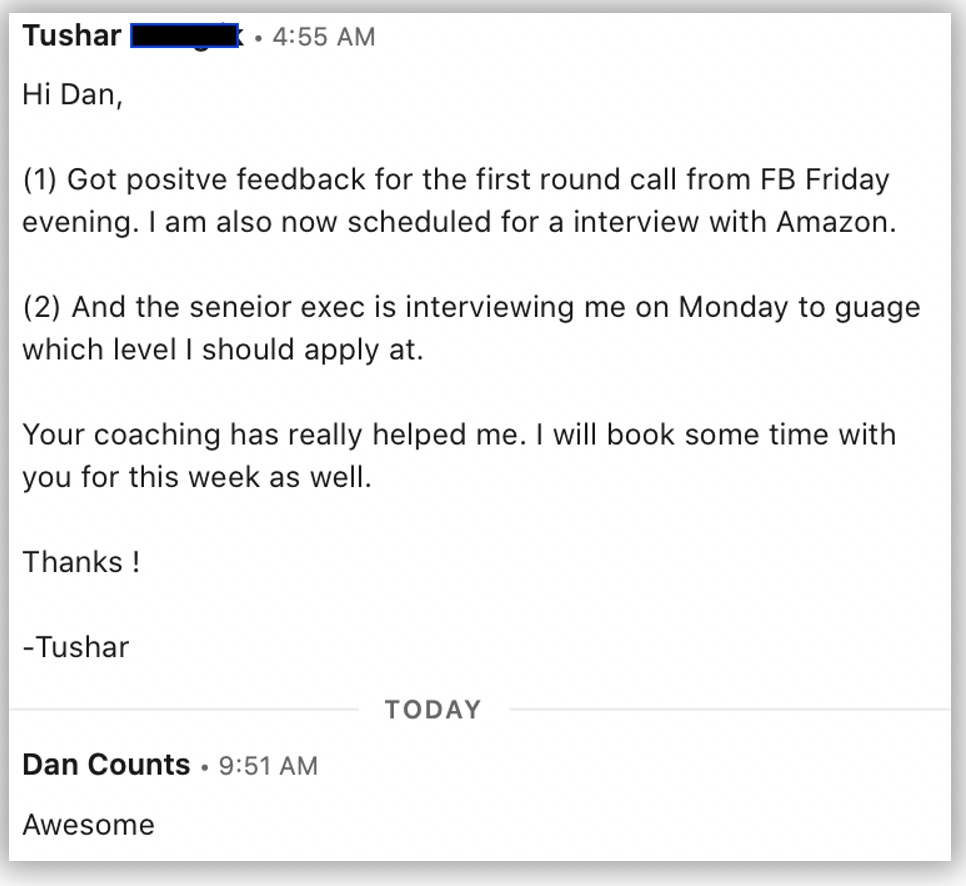Screen dimensions: 966x886
Task: Click the Awesome reply message
Action: 88,825
